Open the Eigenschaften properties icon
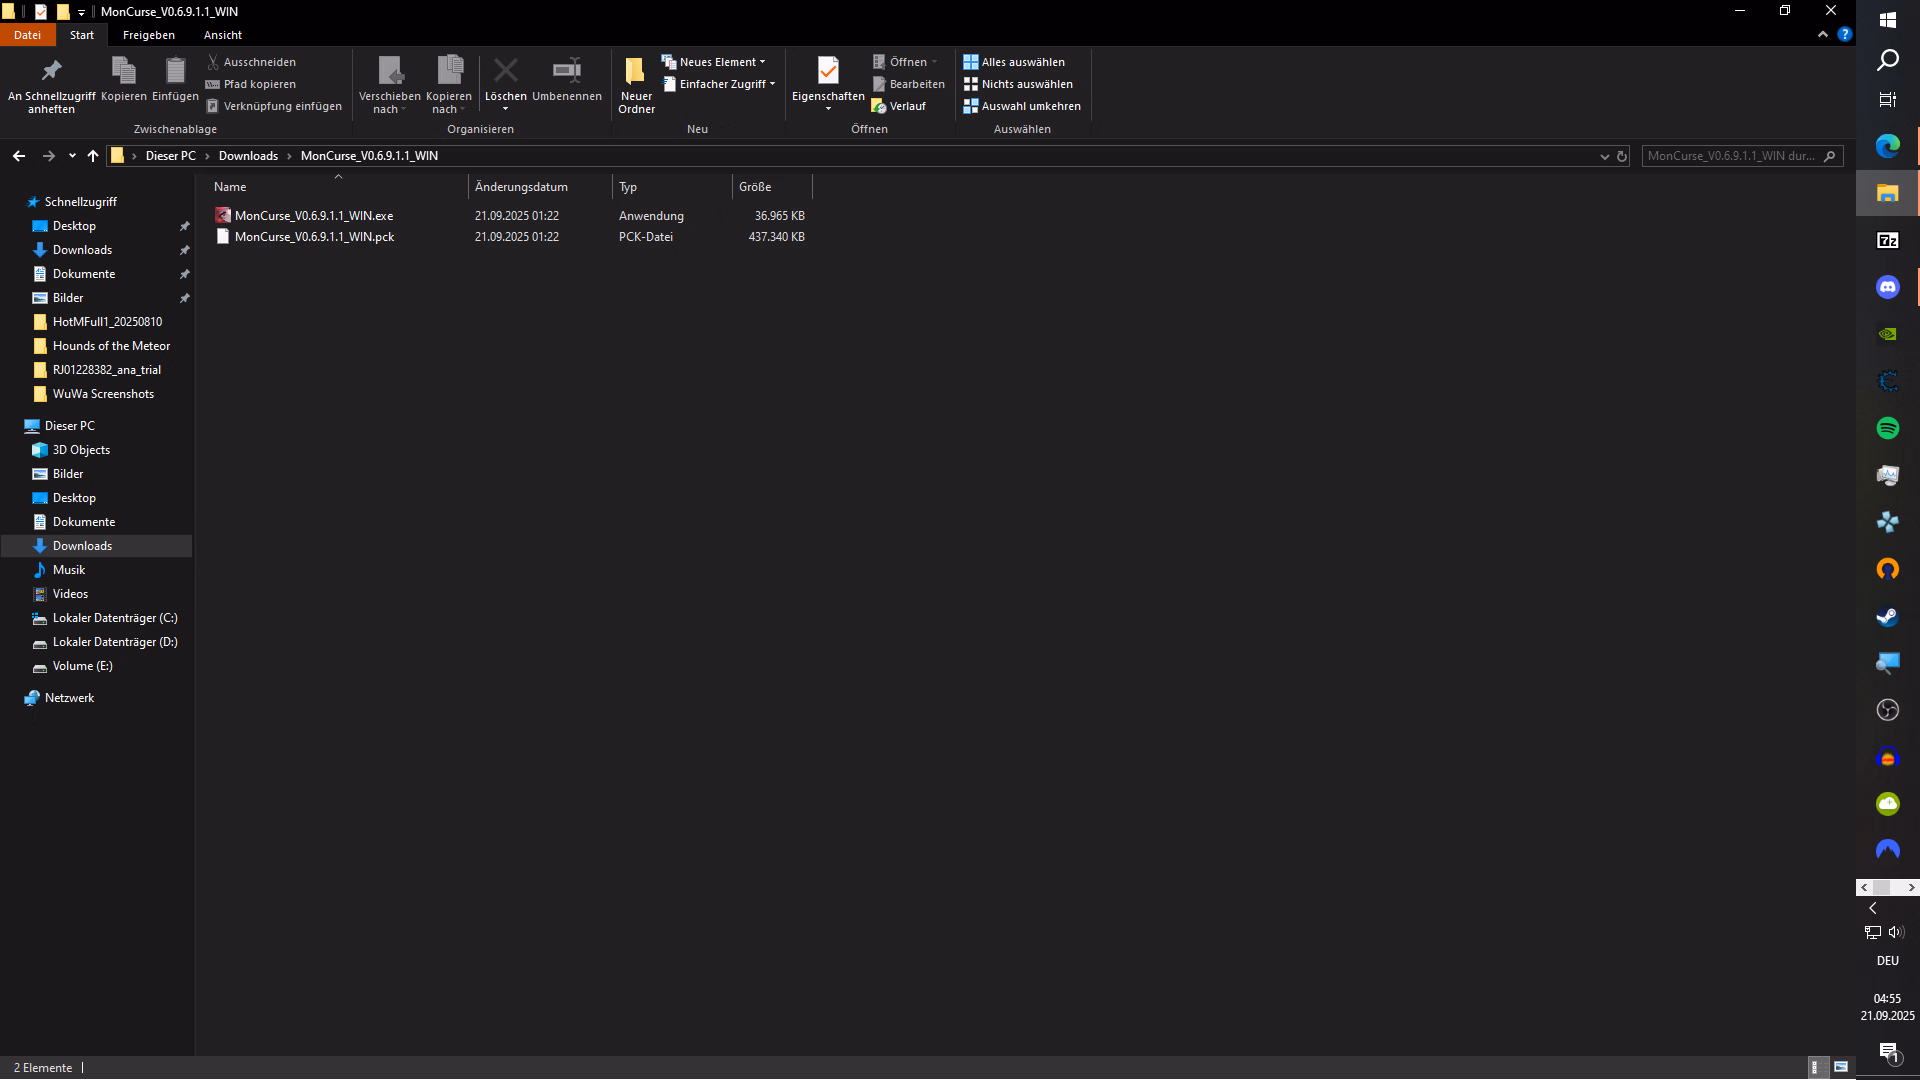Viewport: 1920px width, 1080px height. click(828, 71)
